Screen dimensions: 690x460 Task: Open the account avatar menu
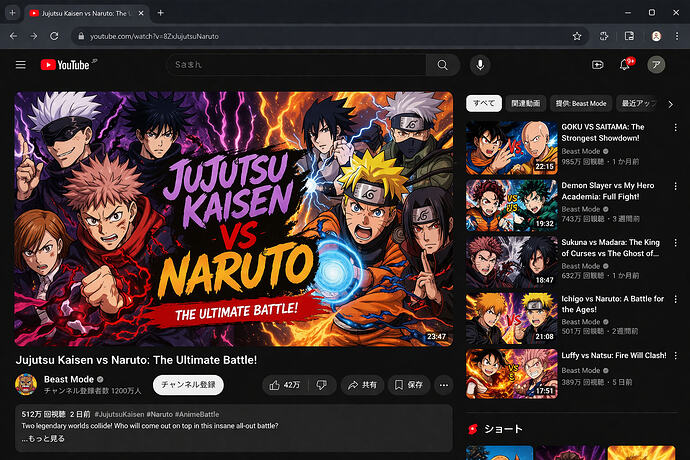(x=656, y=65)
